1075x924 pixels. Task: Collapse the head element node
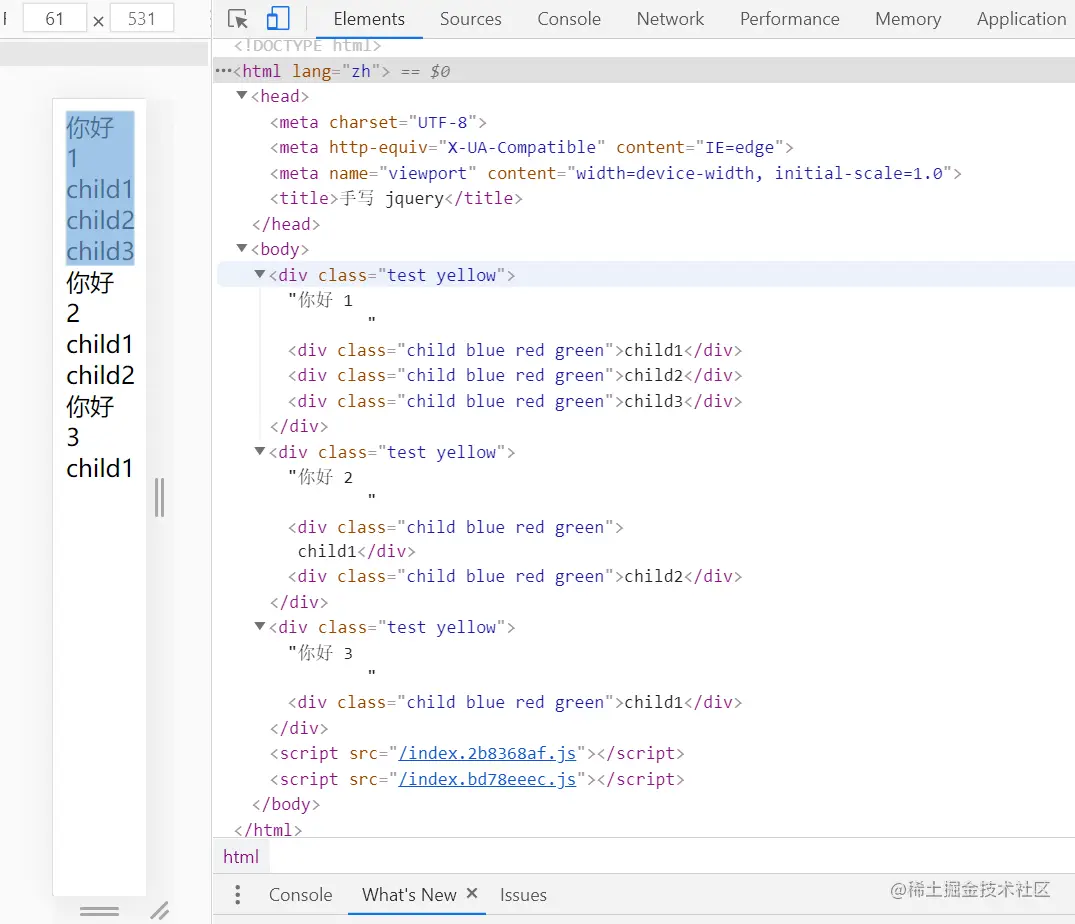[241, 95]
